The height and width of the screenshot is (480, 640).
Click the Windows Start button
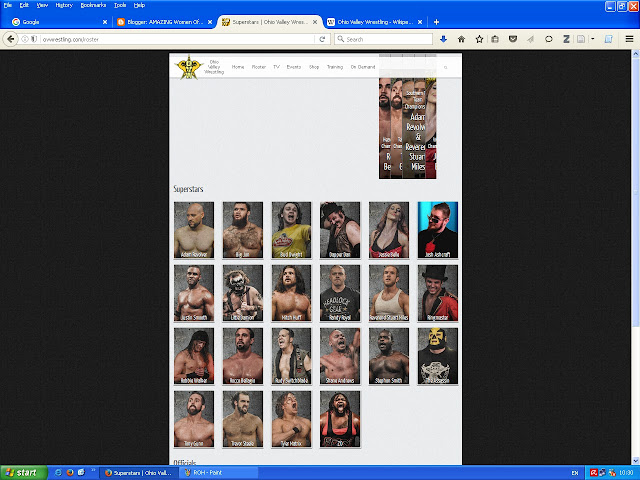coord(24,473)
